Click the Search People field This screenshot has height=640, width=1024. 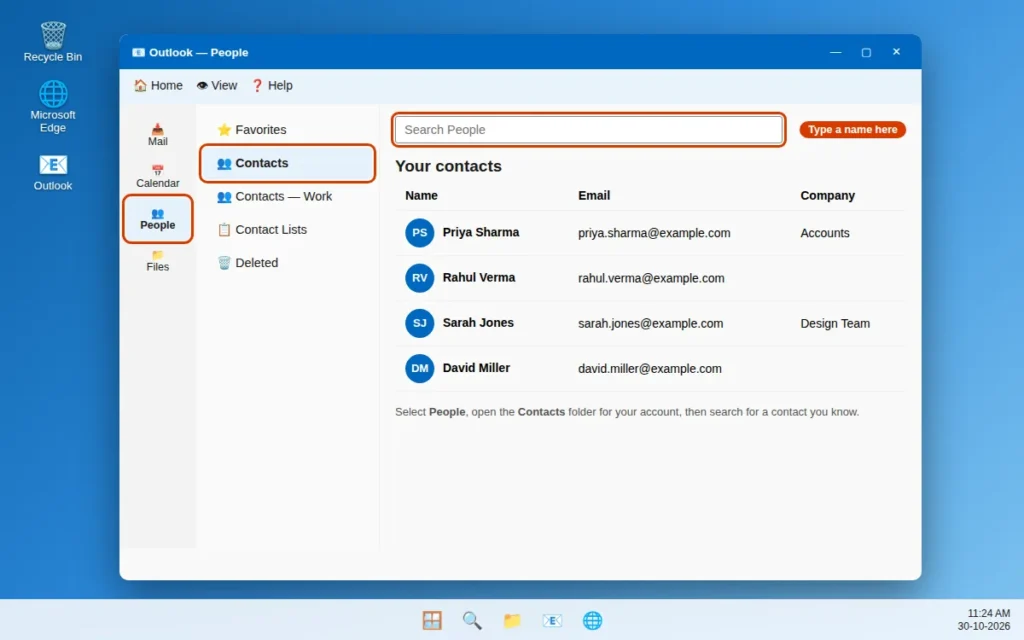click(x=588, y=129)
